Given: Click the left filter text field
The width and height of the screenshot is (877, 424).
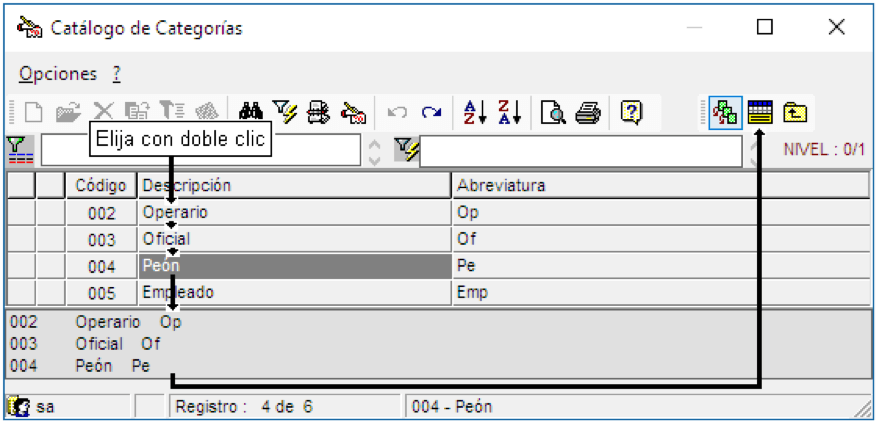Looking at the screenshot, I should pos(201,150).
